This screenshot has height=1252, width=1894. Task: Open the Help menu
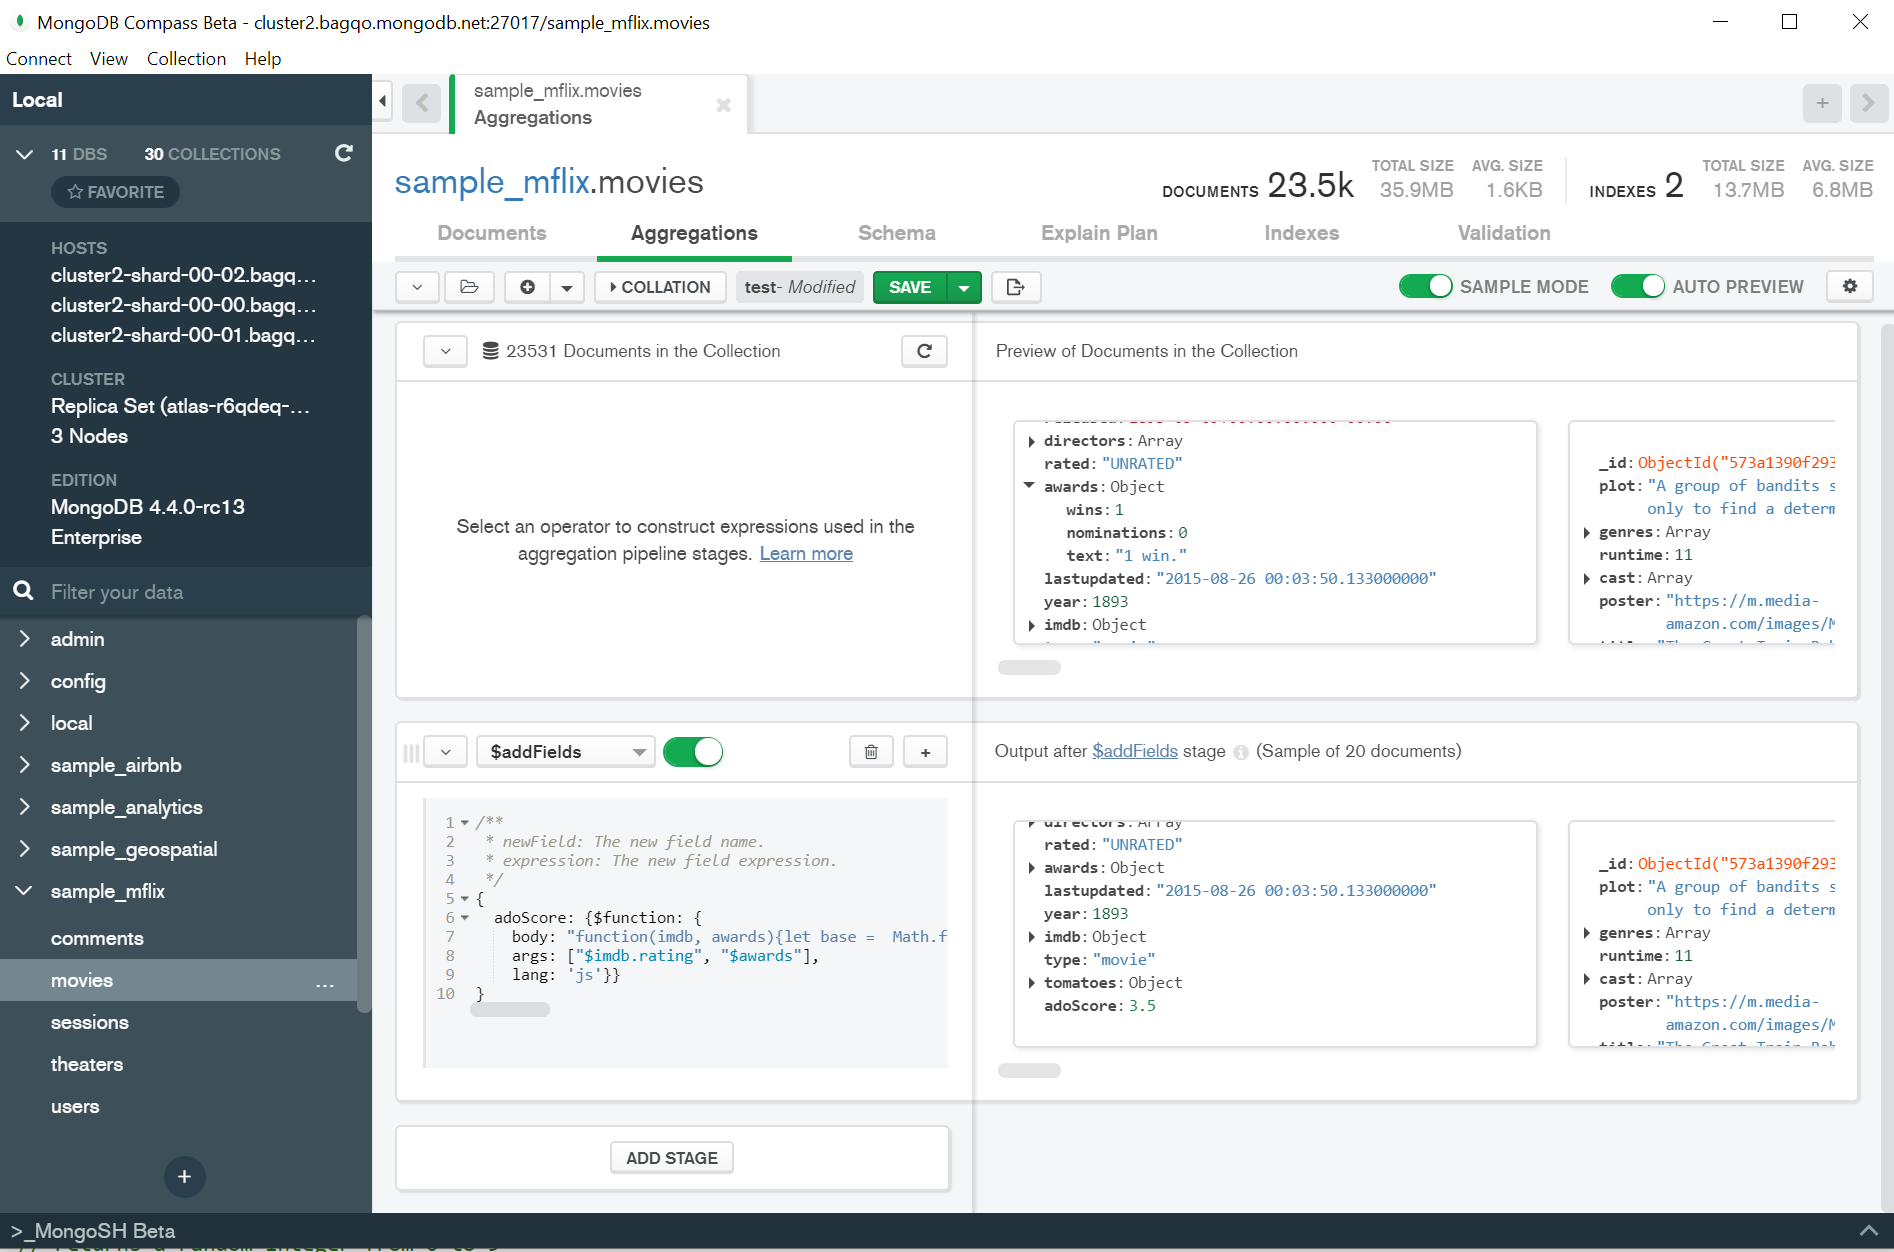(263, 59)
